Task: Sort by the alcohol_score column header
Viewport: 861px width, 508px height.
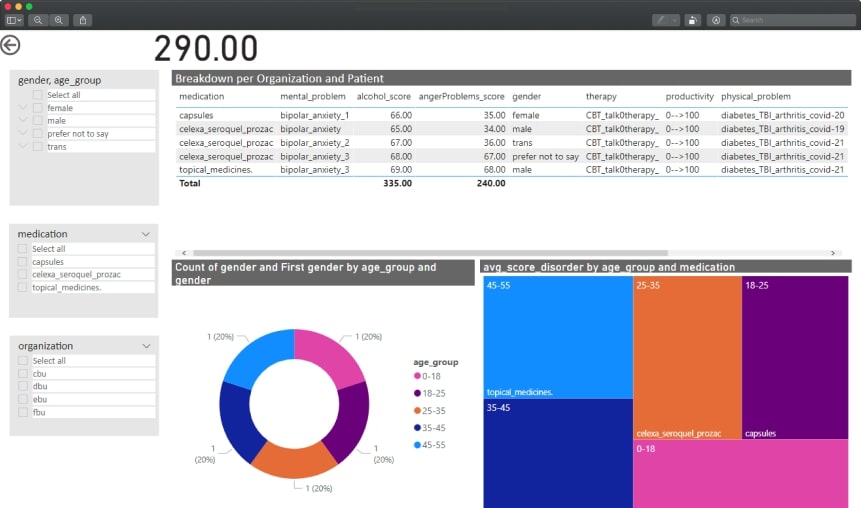Action: (x=383, y=97)
